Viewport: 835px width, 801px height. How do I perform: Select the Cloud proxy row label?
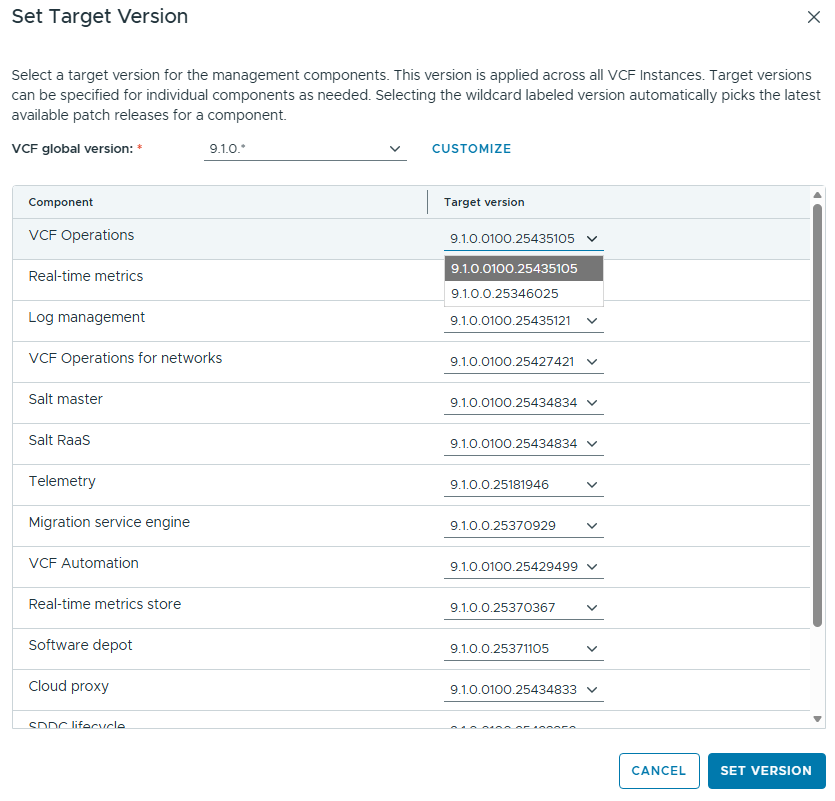(x=69, y=686)
